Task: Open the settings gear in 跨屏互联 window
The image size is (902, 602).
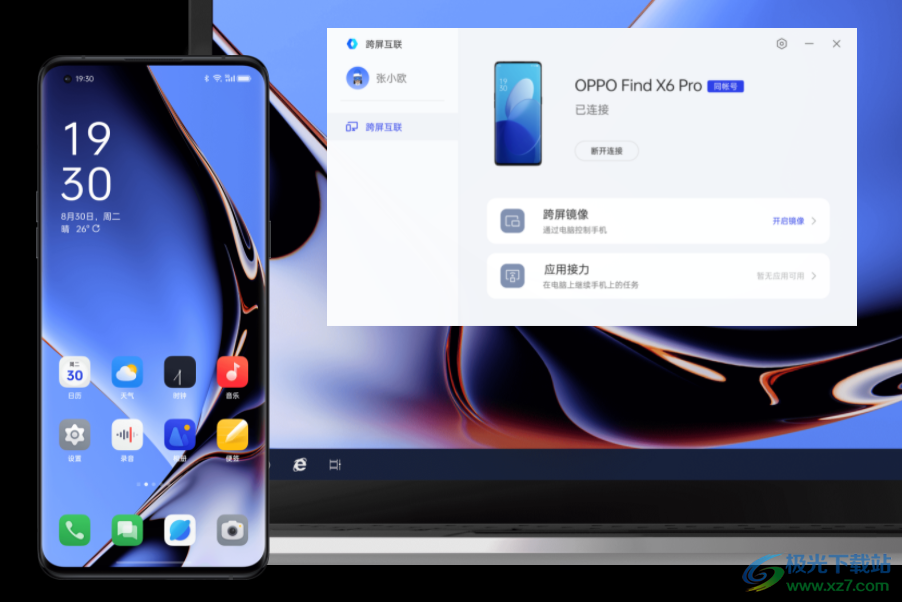Action: pos(781,44)
